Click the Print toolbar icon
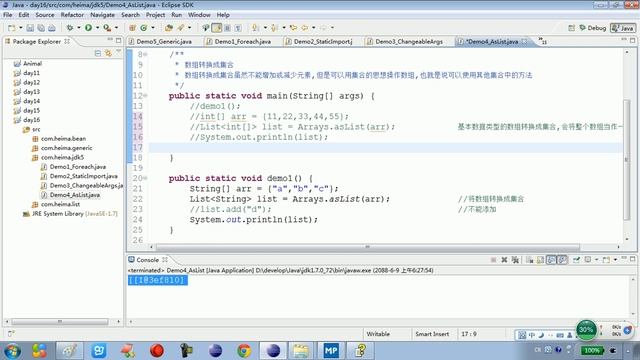Viewport: 640px width, 360px height. pos(51,28)
